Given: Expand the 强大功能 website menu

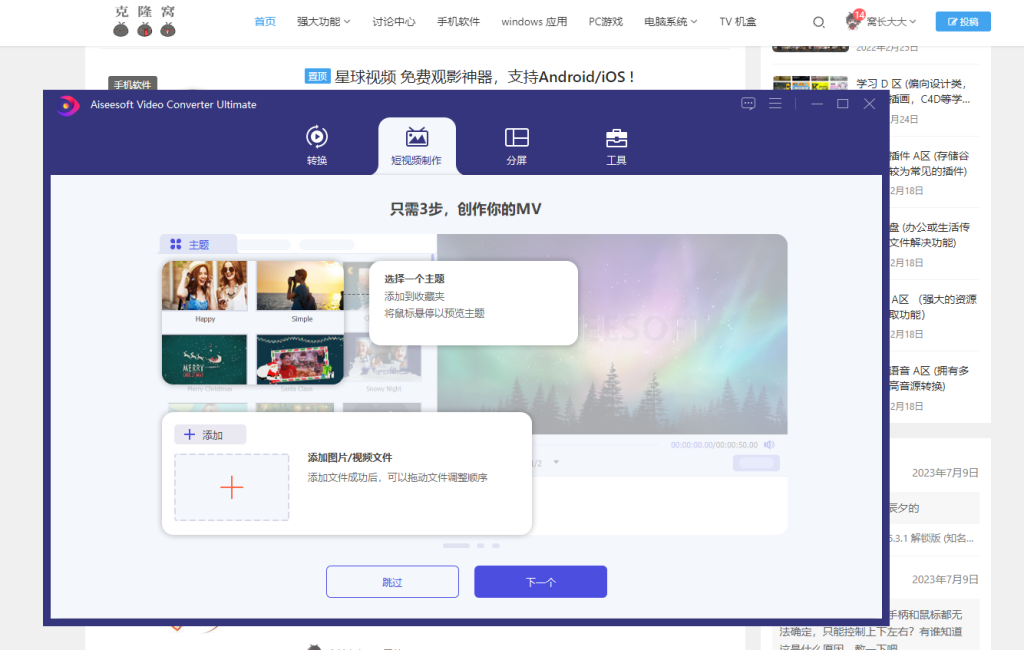Looking at the screenshot, I should (x=324, y=22).
